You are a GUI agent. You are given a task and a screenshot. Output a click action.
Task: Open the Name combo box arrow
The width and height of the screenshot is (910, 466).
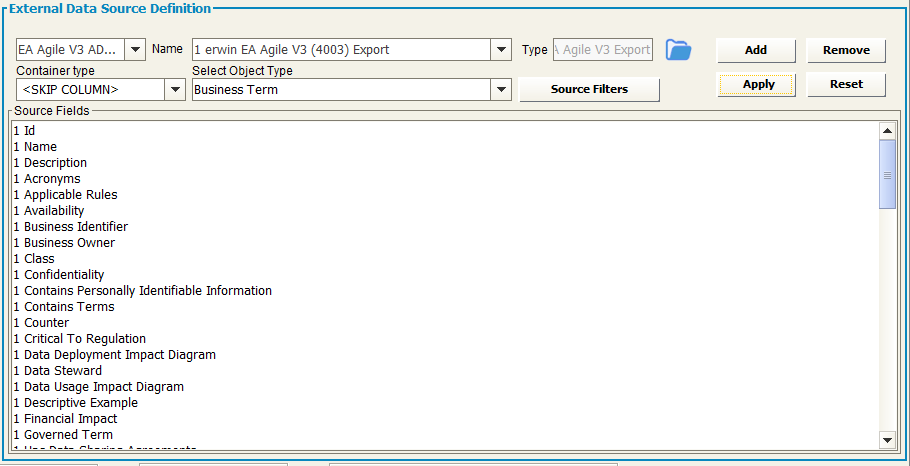pos(501,50)
